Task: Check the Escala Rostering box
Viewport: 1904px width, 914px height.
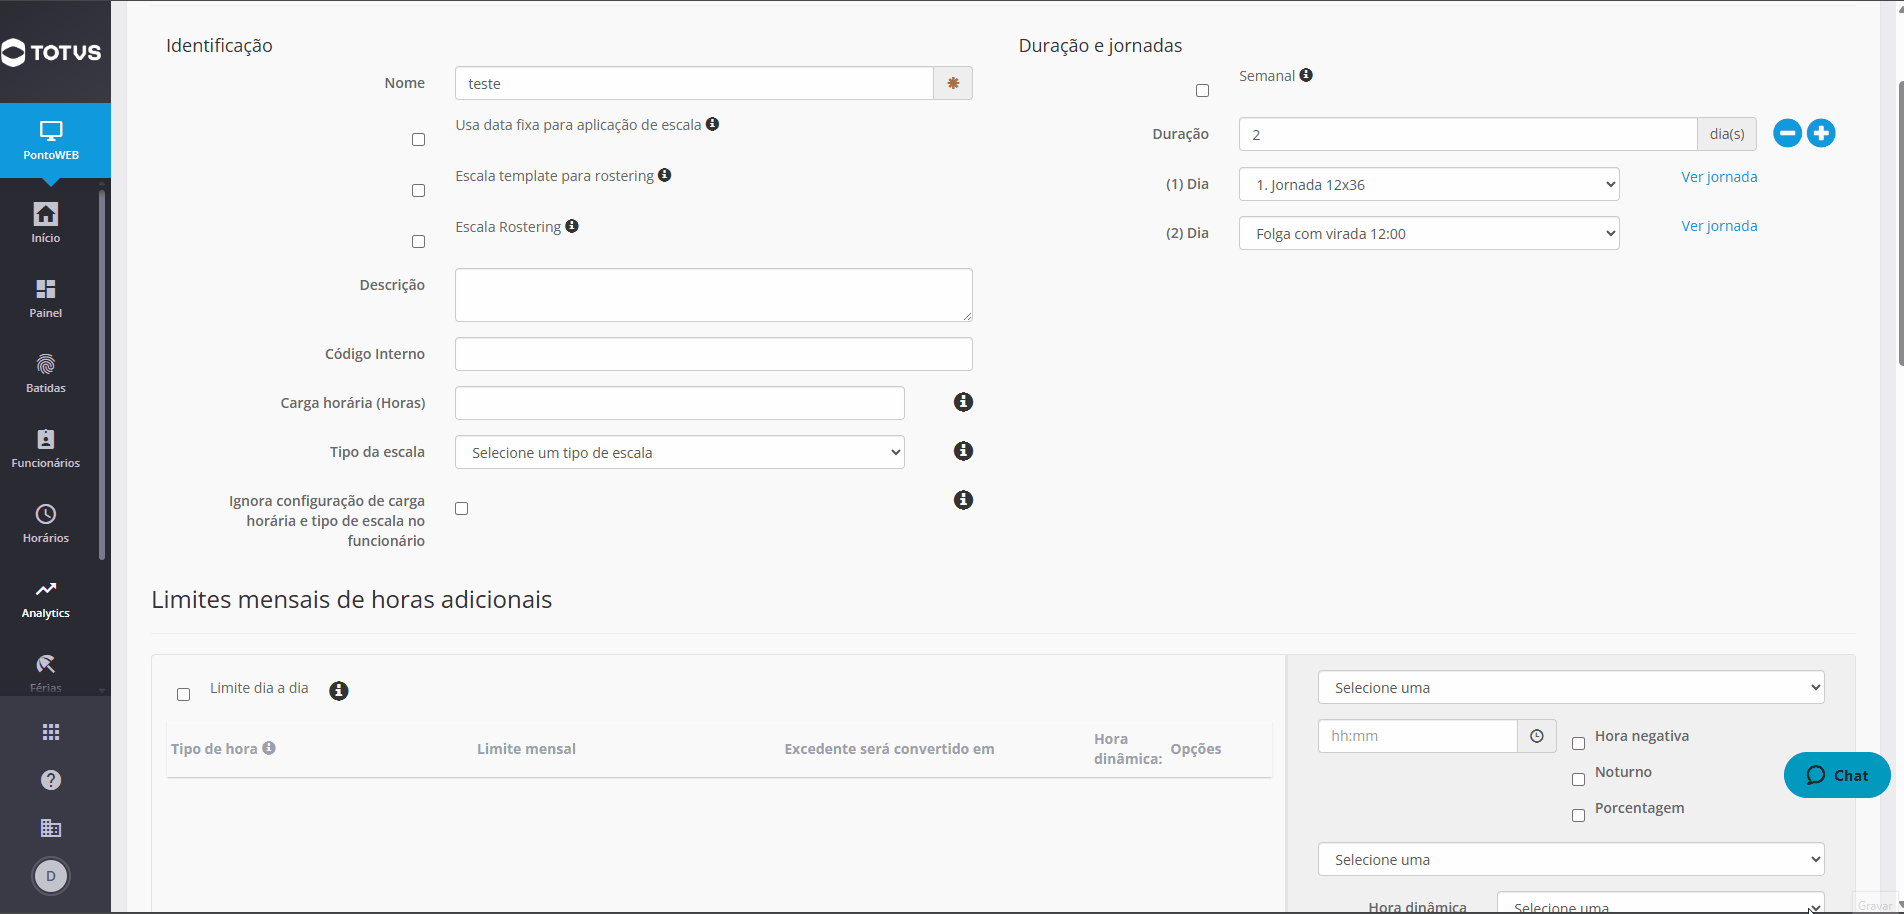Action: point(418,242)
